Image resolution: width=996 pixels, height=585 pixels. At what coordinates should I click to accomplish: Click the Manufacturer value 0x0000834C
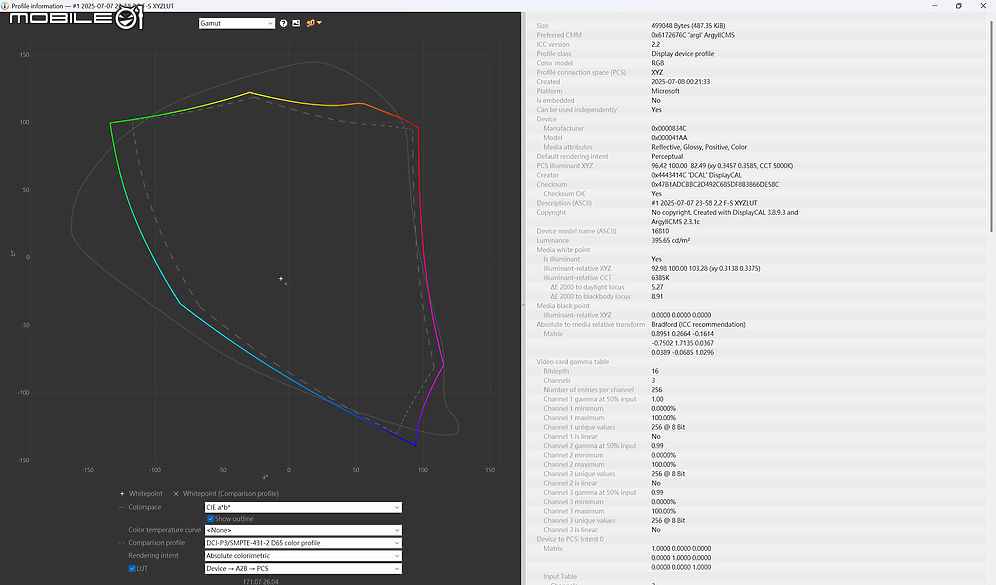668,128
